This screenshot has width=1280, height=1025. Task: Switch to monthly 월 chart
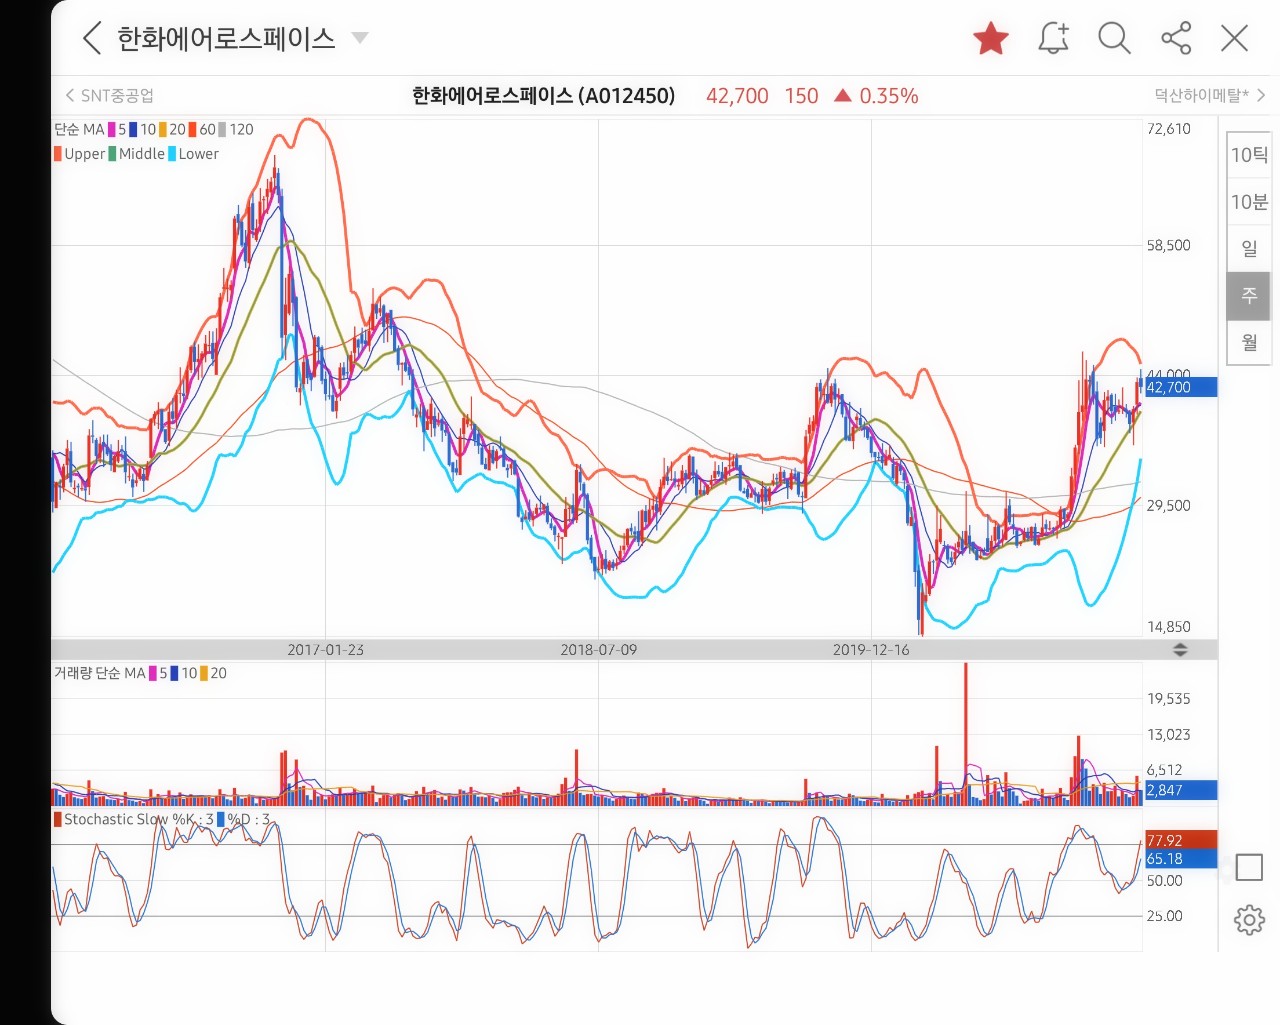click(1249, 342)
